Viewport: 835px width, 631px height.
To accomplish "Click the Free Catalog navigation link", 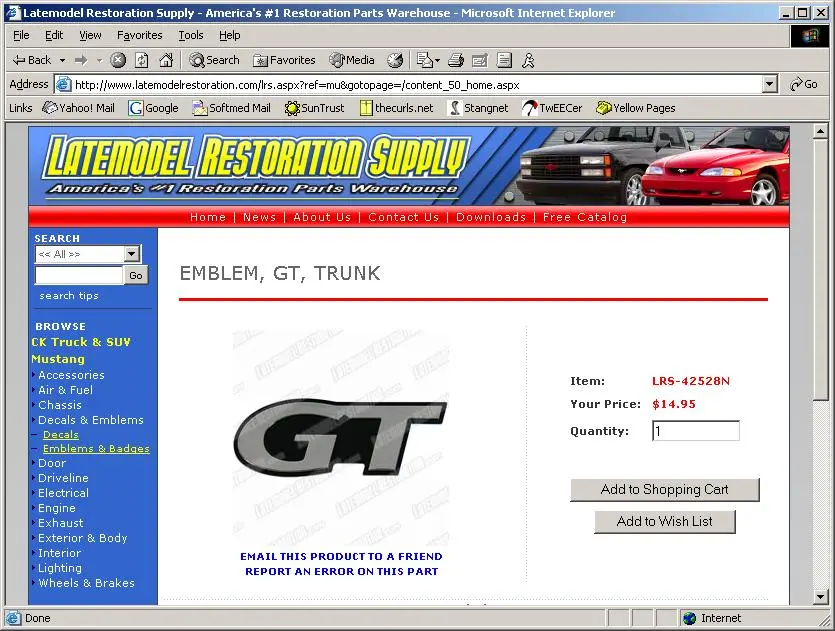I will (585, 217).
